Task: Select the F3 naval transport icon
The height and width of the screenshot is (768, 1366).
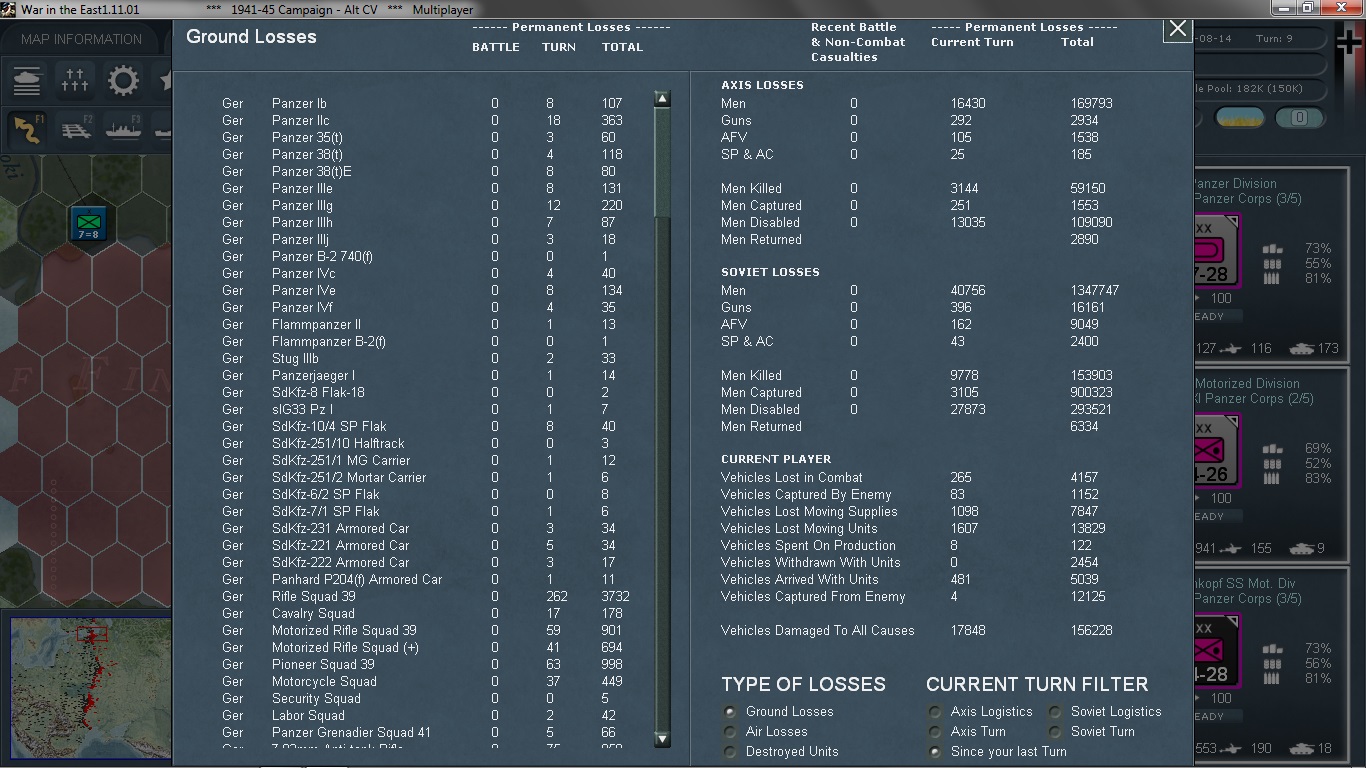Action: pyautogui.click(x=124, y=130)
